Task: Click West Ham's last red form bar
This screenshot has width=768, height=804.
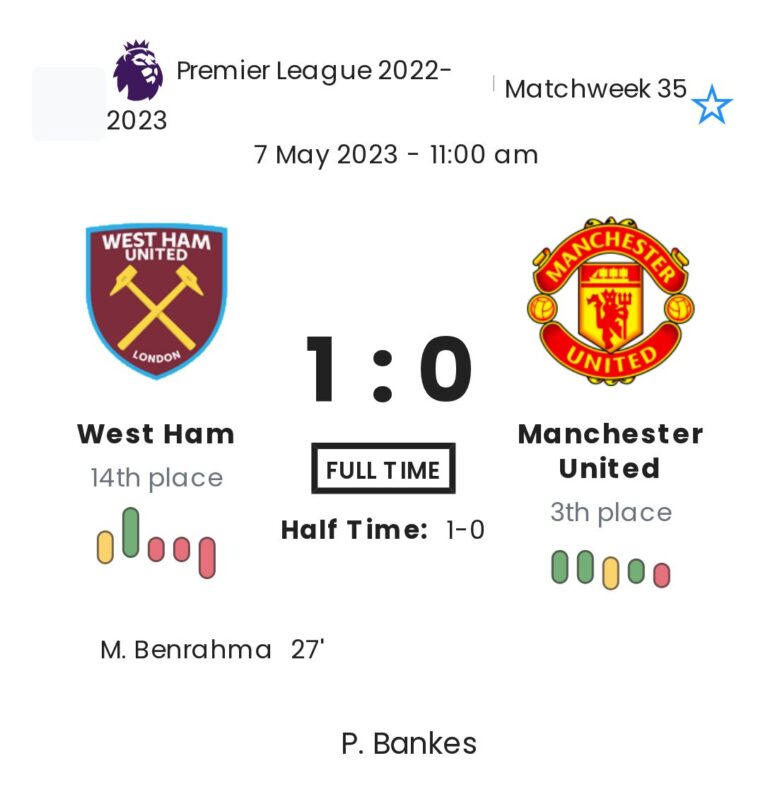Action: point(207,557)
